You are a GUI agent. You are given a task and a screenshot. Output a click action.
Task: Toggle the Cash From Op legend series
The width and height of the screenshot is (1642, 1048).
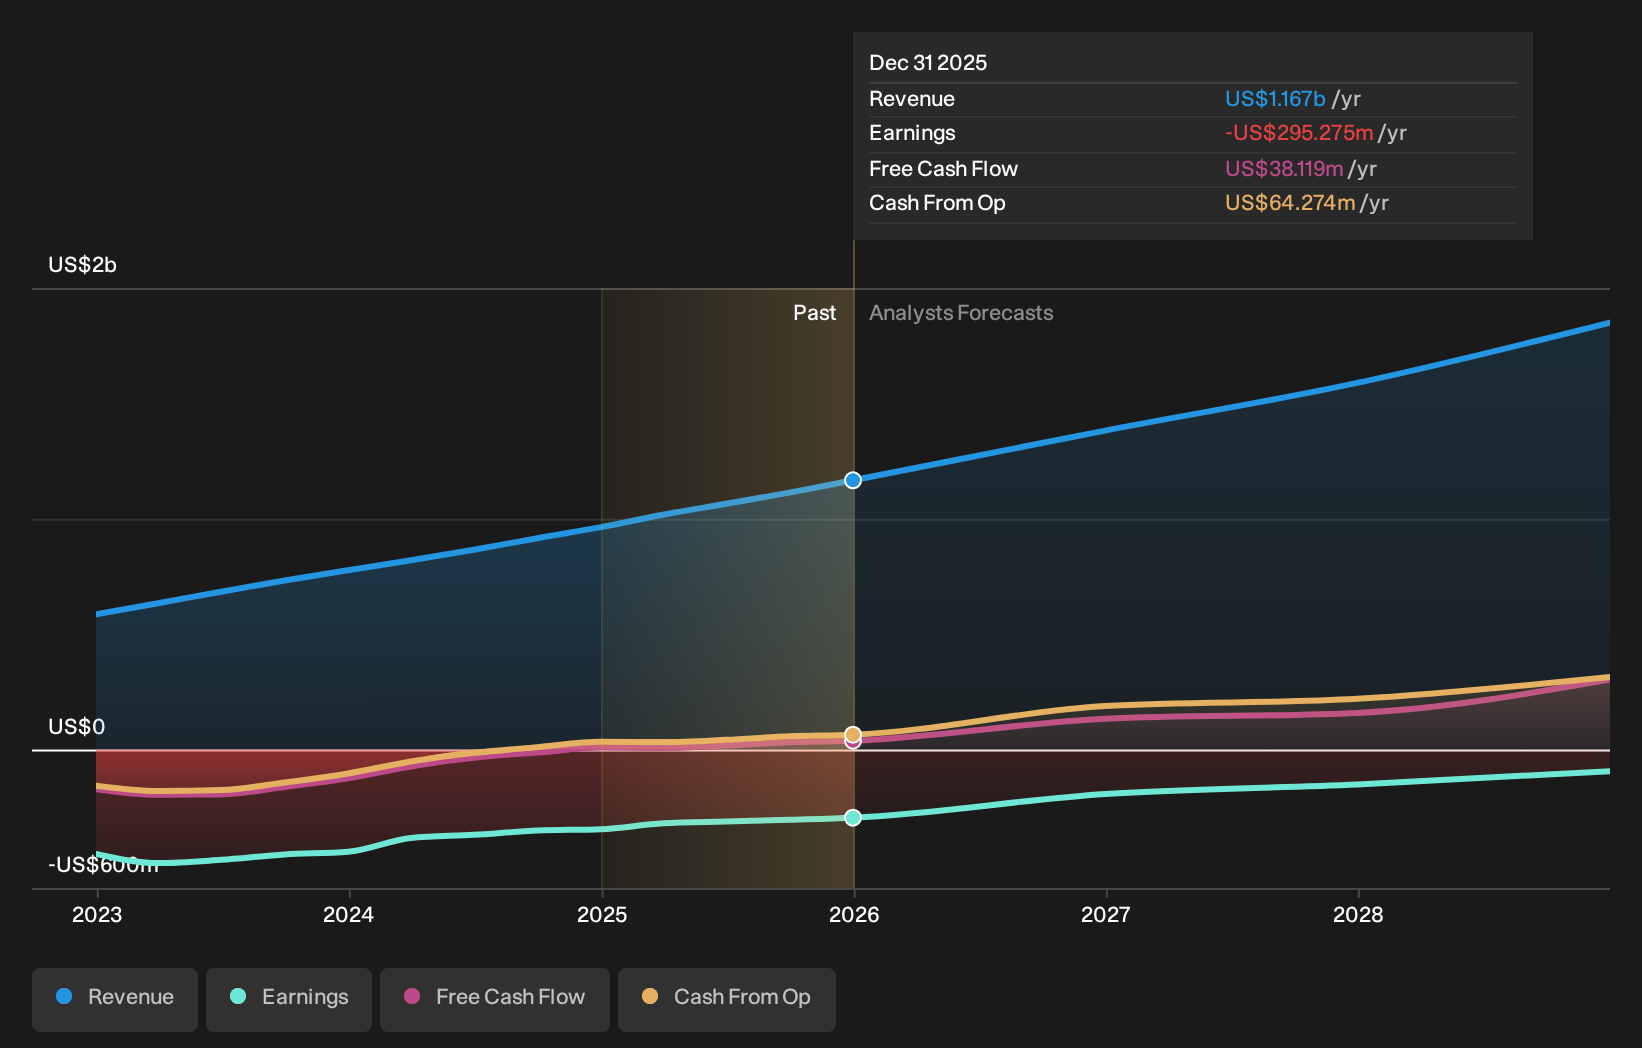coord(727,999)
